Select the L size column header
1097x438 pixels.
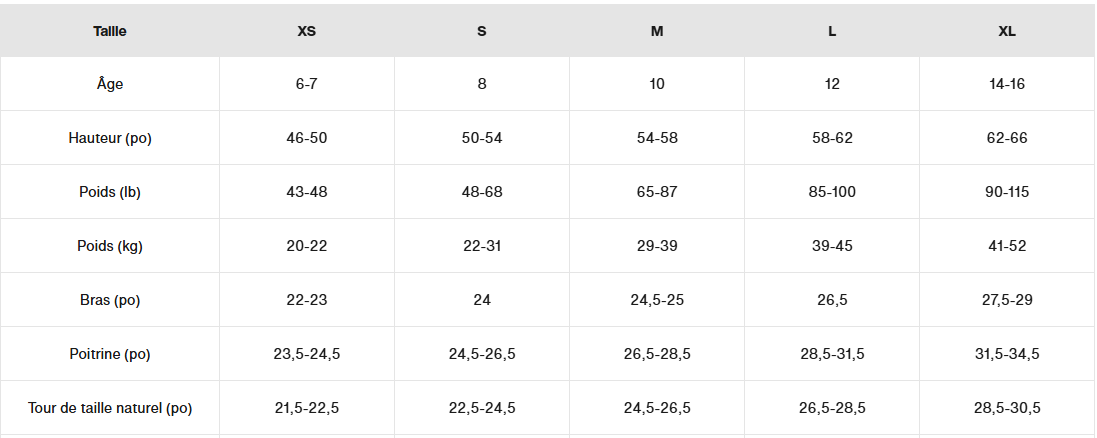[832, 31]
